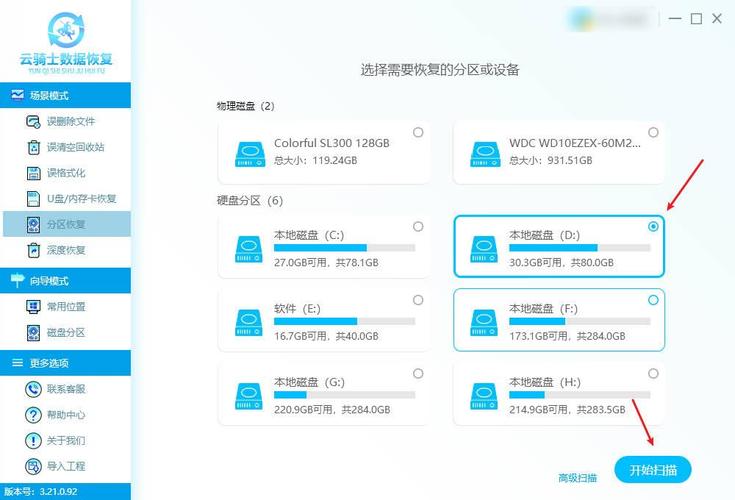The height and width of the screenshot is (500, 735).
Task: Open 常用位置 under 向导模式
Action: pos(67,307)
